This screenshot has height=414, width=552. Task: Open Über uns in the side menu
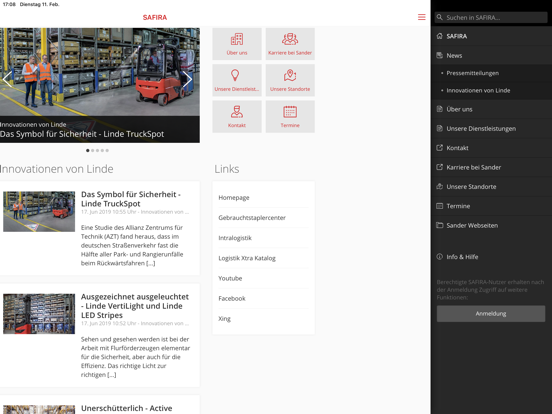point(491,109)
